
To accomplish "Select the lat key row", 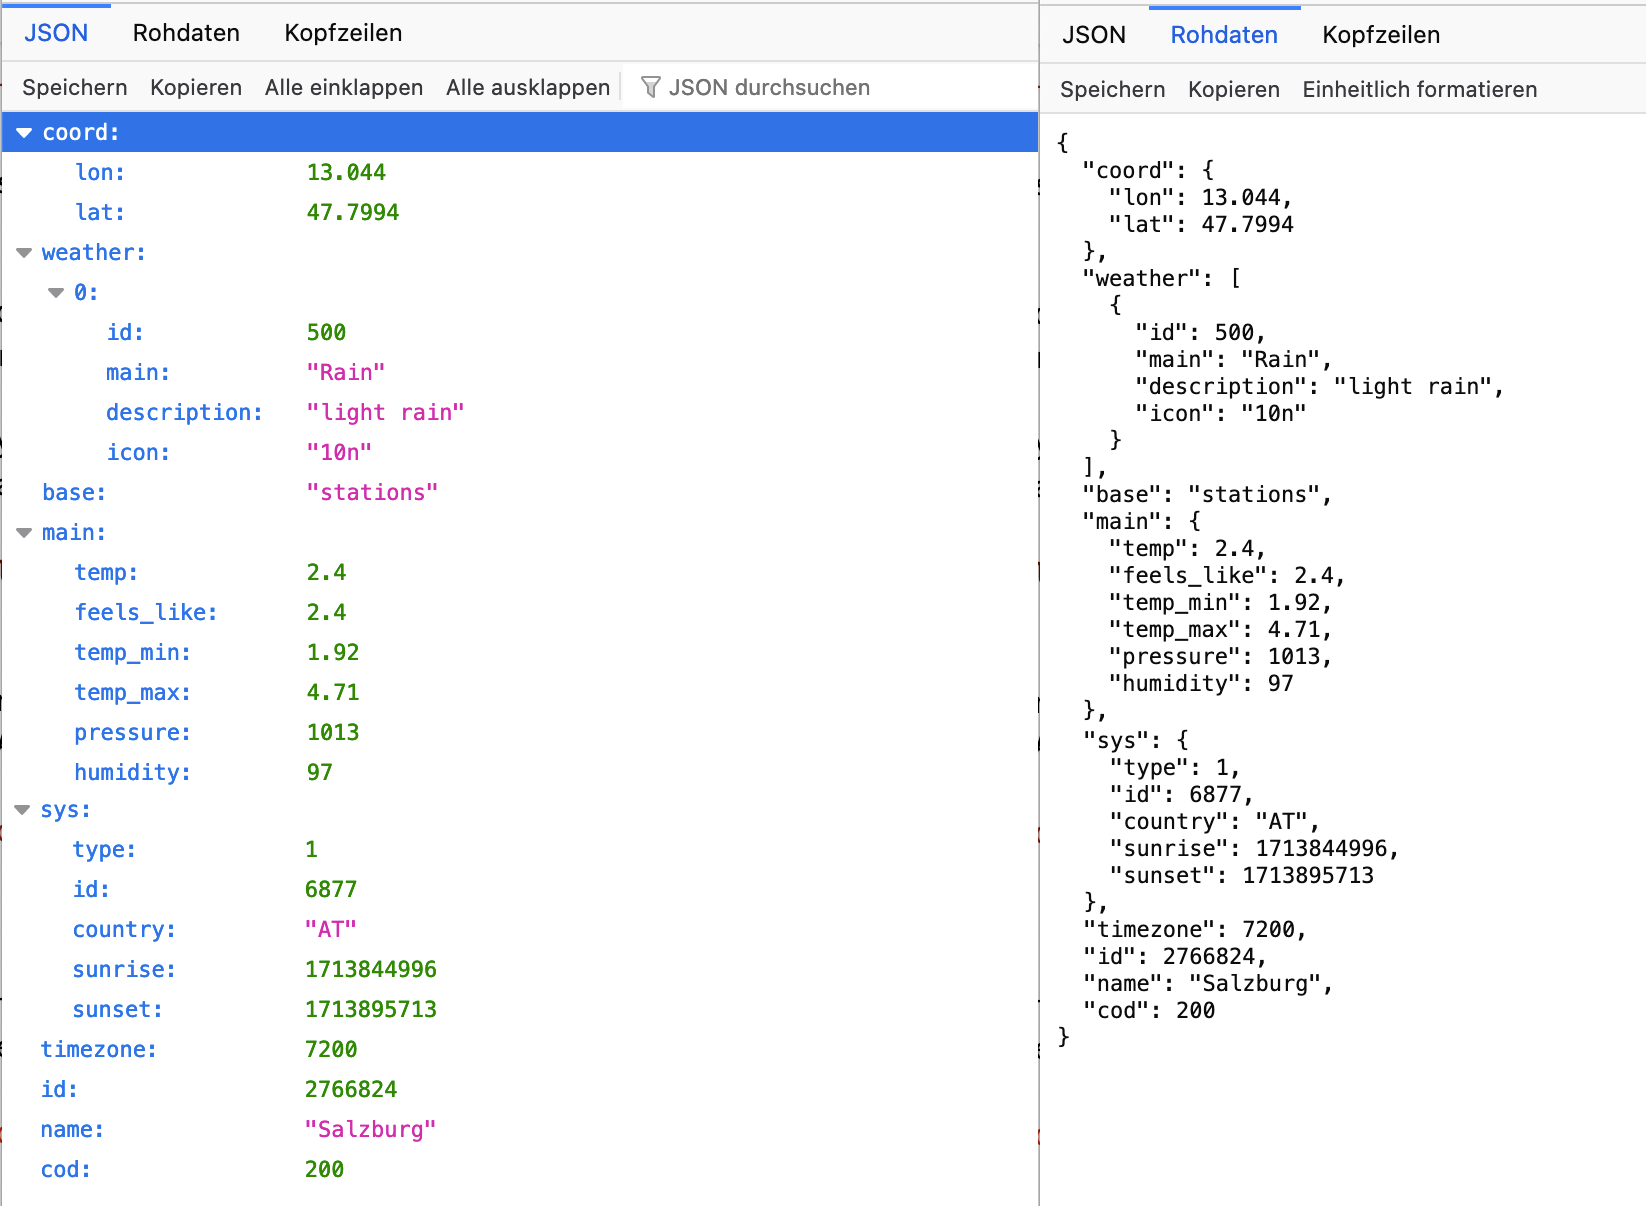I will coord(520,213).
